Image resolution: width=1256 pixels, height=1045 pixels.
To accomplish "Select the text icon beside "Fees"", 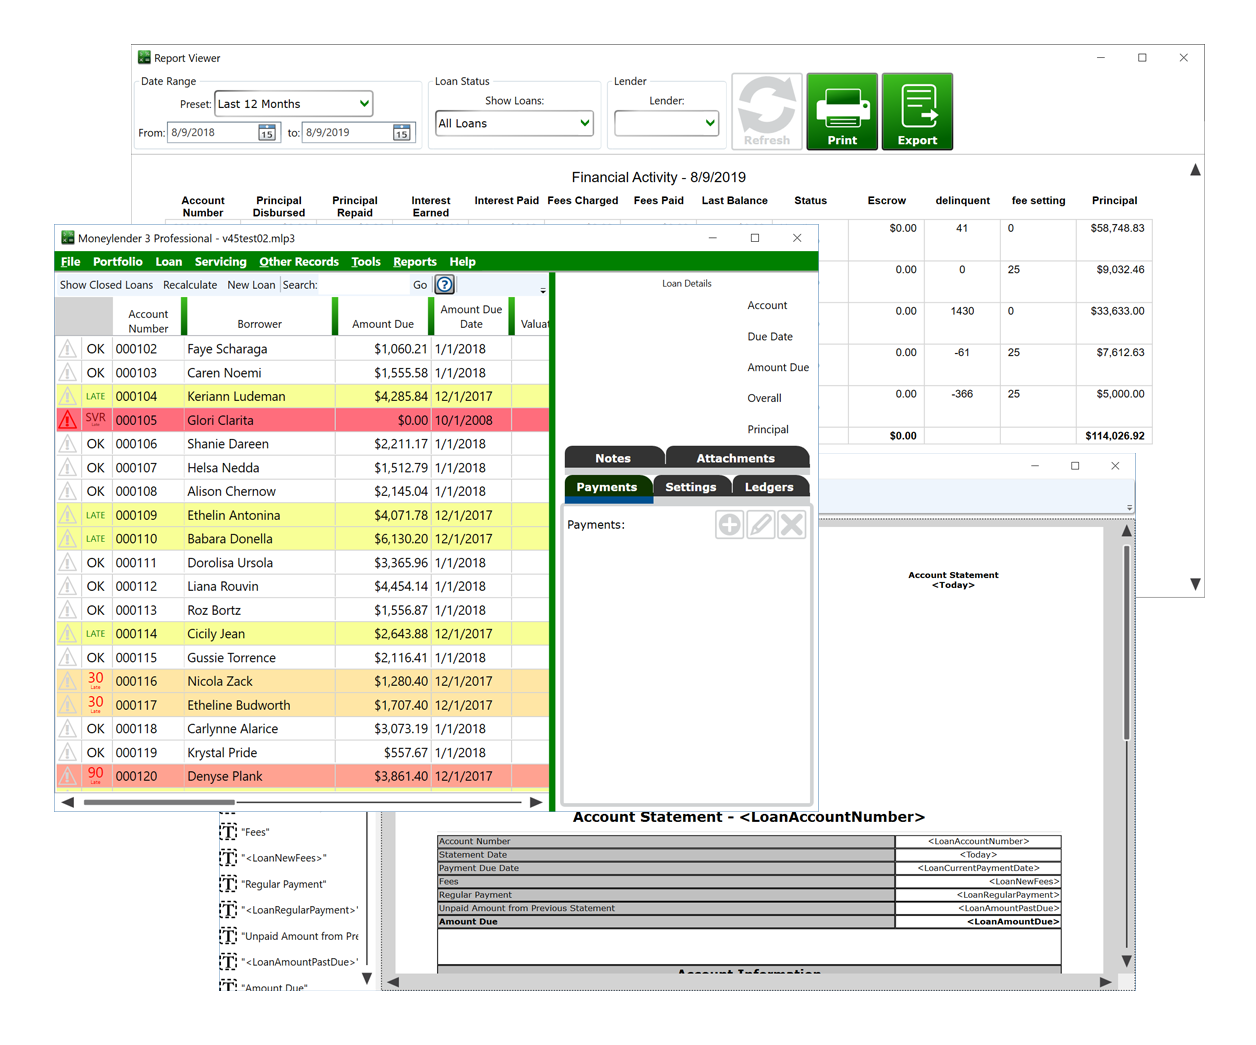I will (x=228, y=832).
